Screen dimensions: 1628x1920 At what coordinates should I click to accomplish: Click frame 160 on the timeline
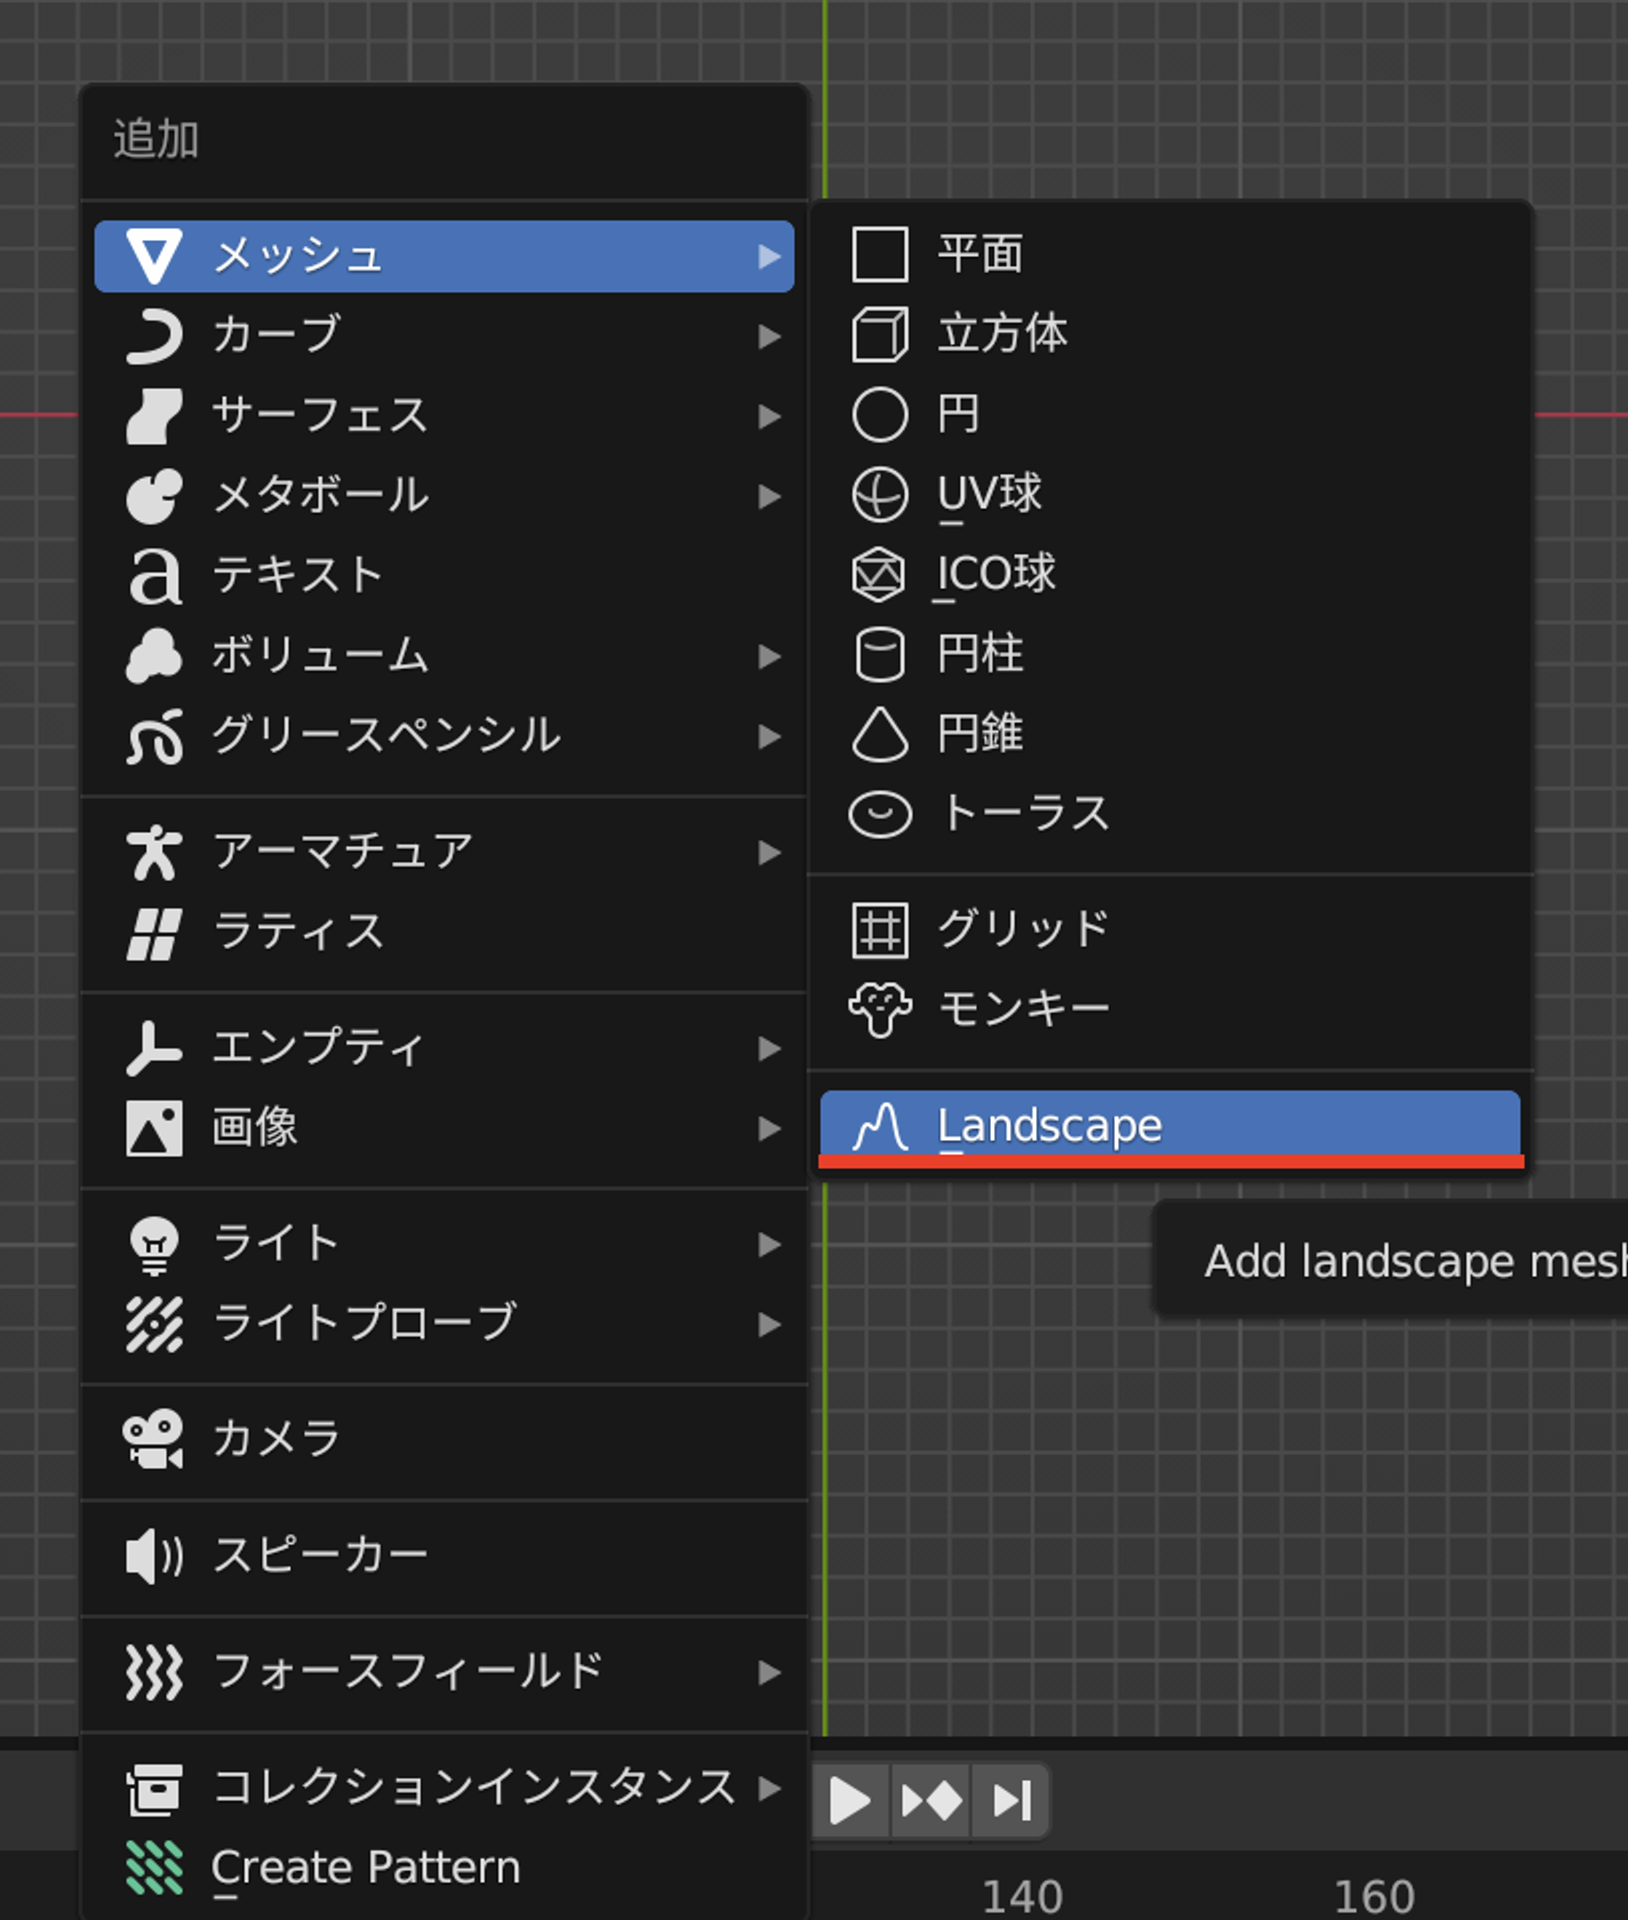pos(1374,1897)
